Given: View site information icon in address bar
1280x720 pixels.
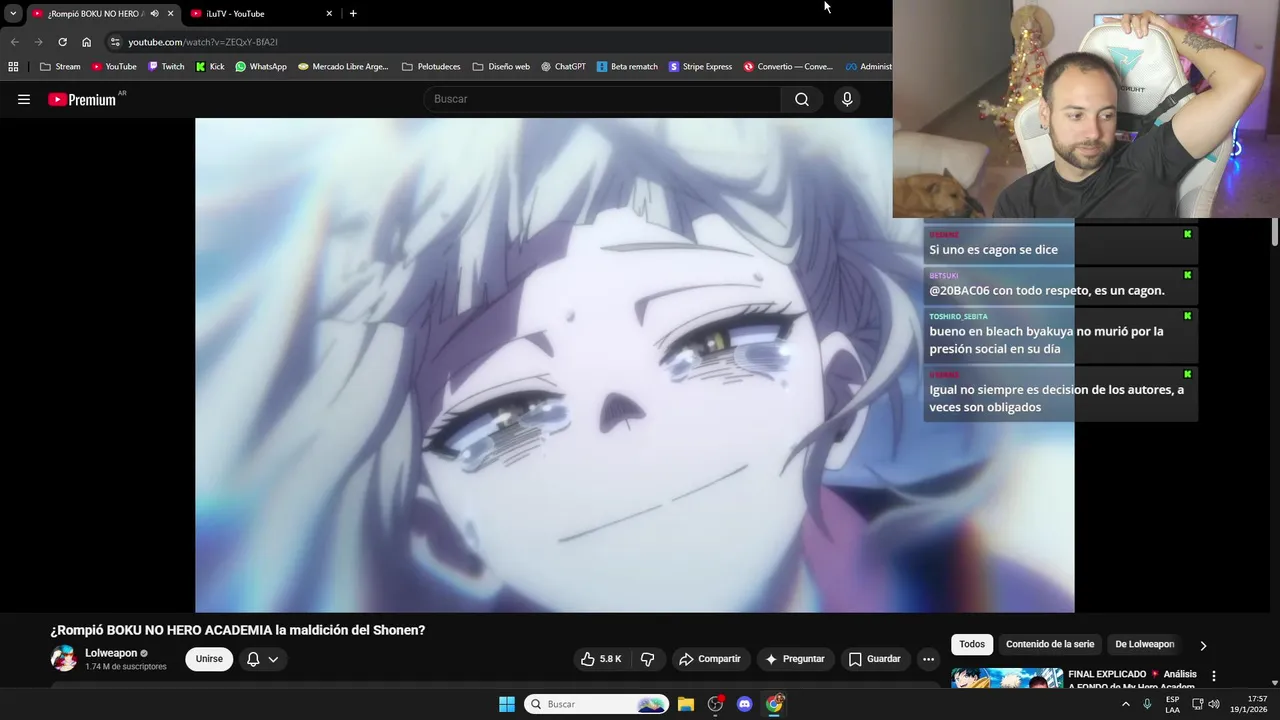Looking at the screenshot, I should [x=115, y=42].
